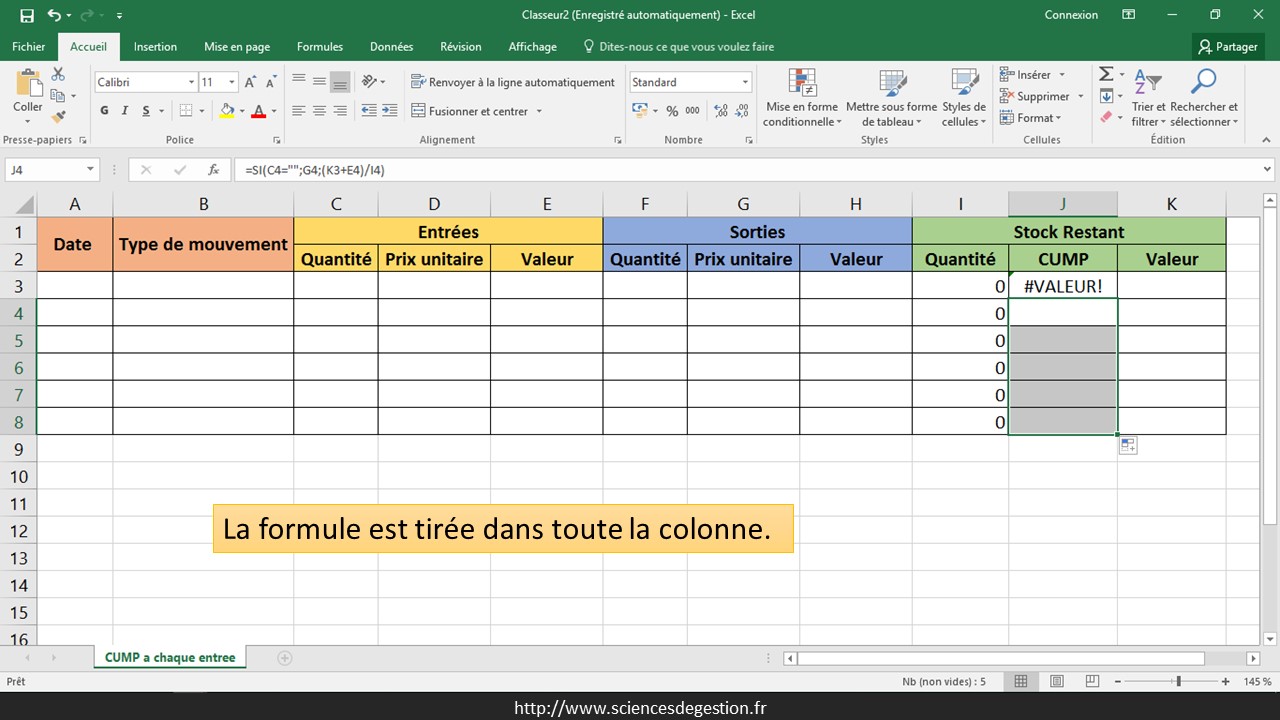Click the Partager button
Image resolution: width=1280 pixels, height=720 pixels.
click(x=1228, y=47)
